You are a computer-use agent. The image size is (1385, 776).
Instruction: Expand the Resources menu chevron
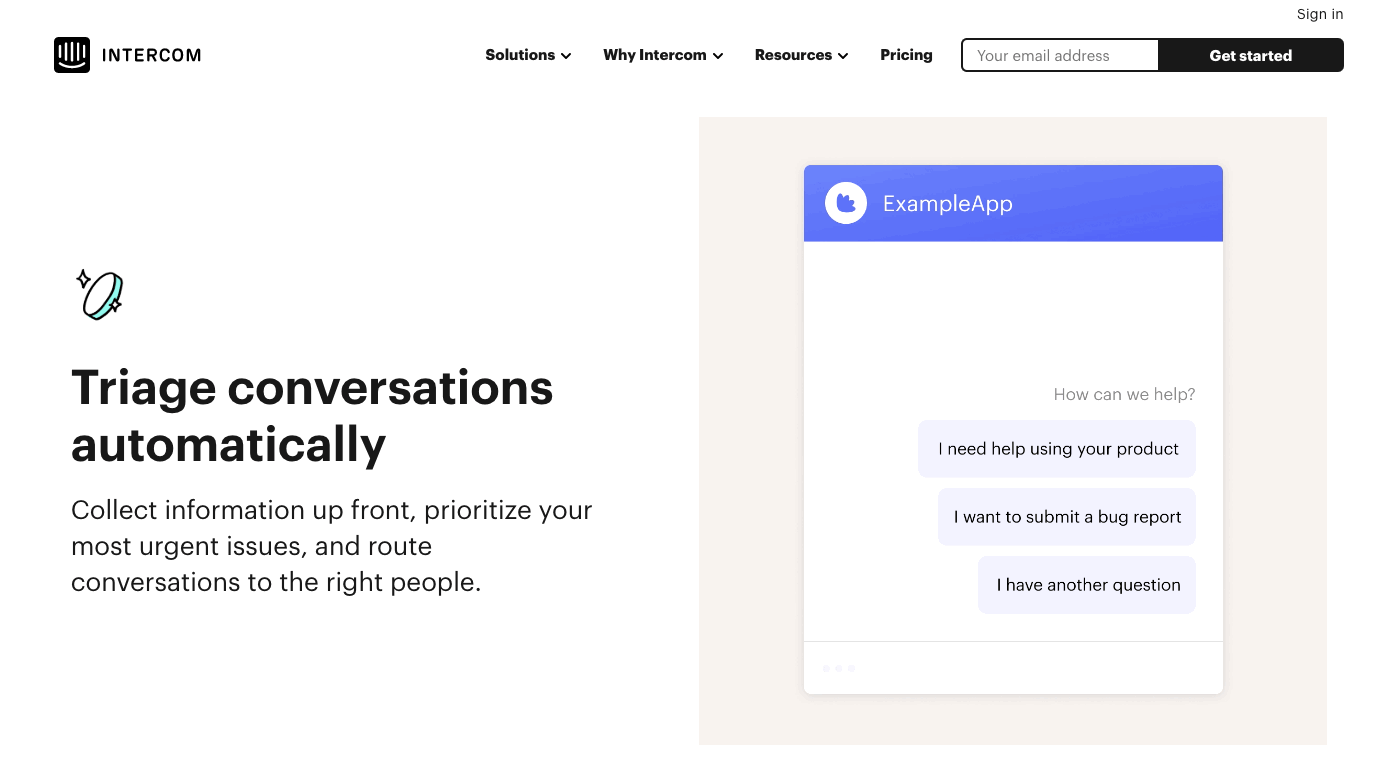click(x=843, y=56)
